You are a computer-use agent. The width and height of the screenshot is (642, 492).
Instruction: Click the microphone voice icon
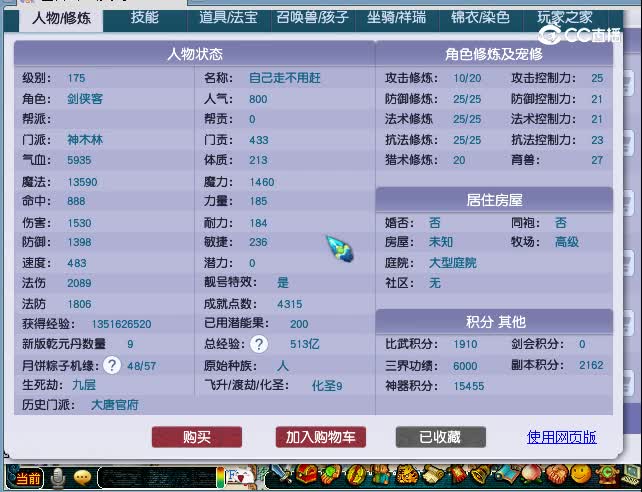pos(58,478)
